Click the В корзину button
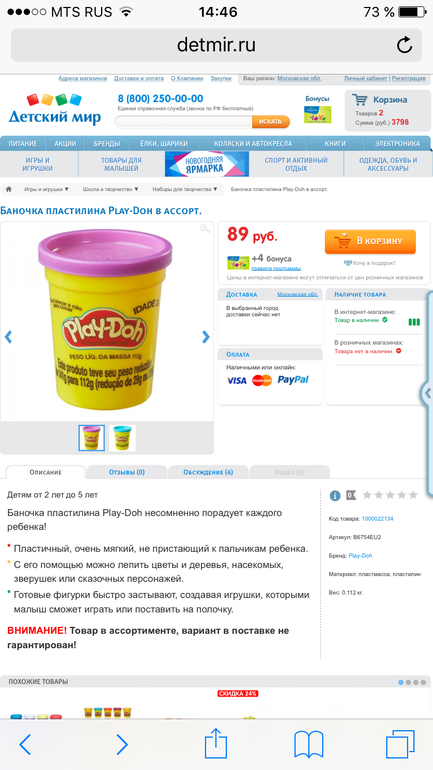Viewport: 433px width, 770px height. (x=370, y=241)
